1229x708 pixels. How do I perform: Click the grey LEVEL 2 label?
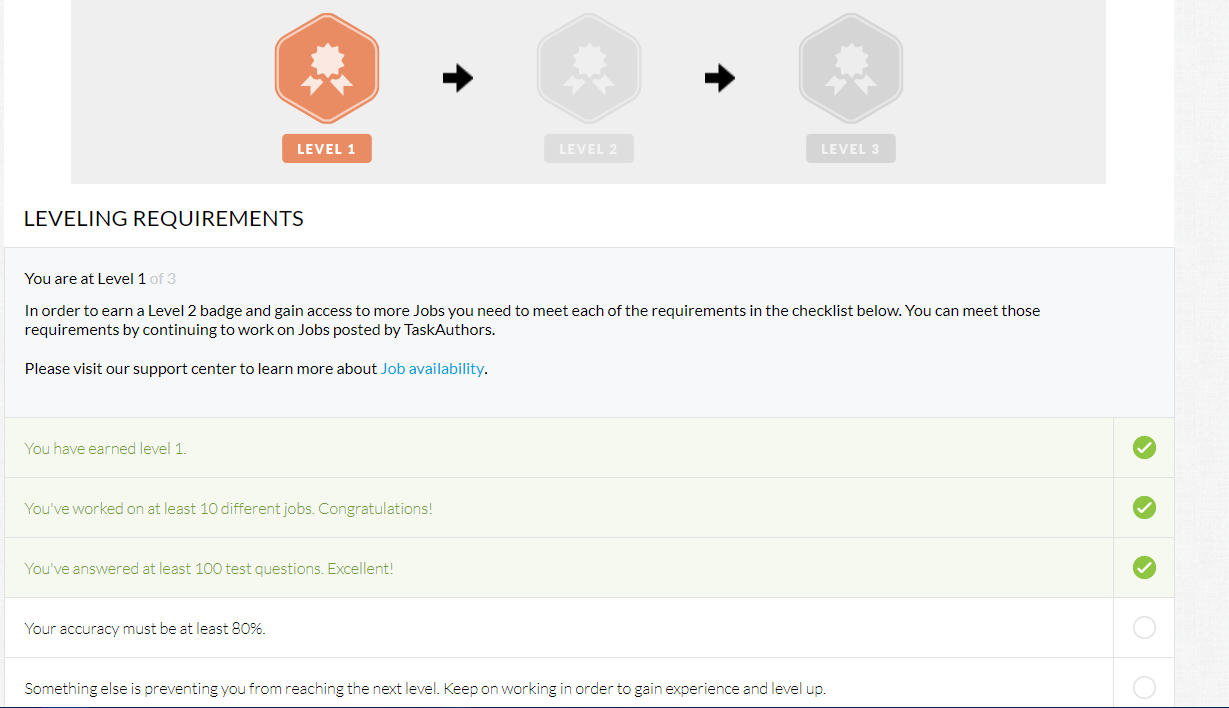[x=589, y=149]
